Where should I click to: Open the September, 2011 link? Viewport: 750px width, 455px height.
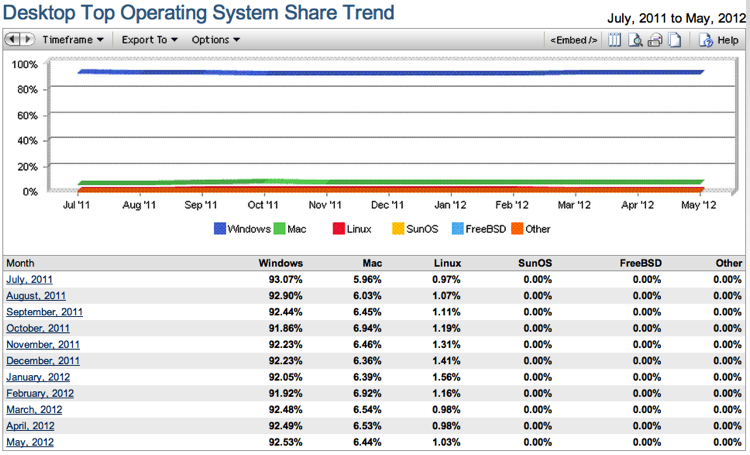coord(44,312)
